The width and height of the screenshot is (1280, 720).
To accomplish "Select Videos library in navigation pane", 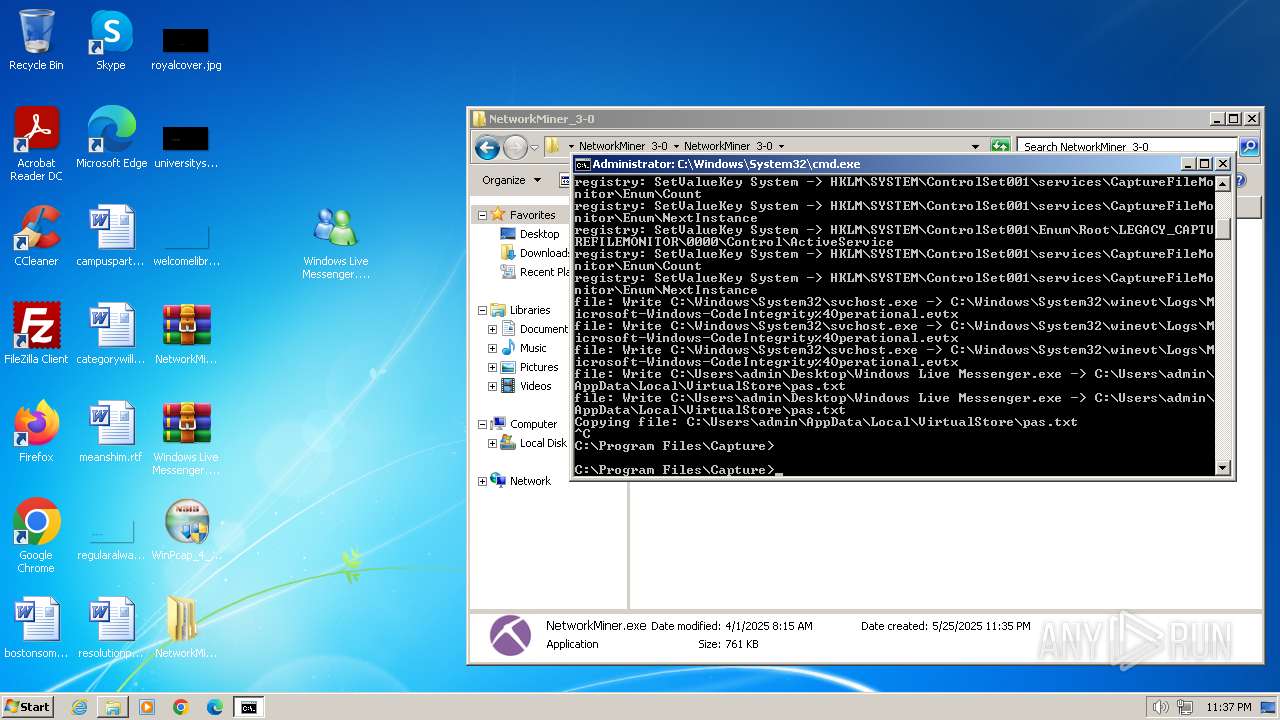I will [526, 386].
